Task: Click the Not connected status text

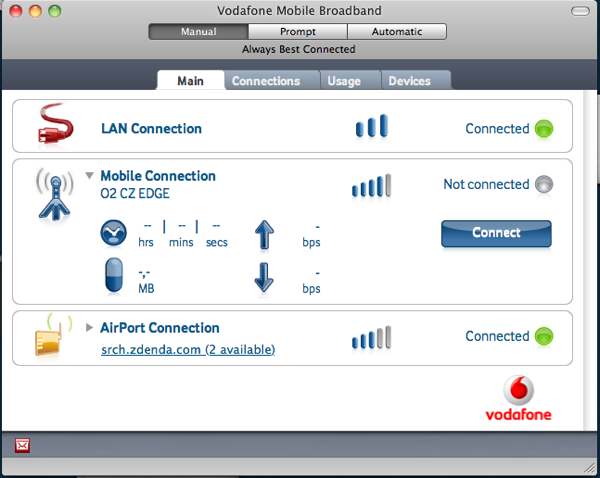Action: pos(486,184)
